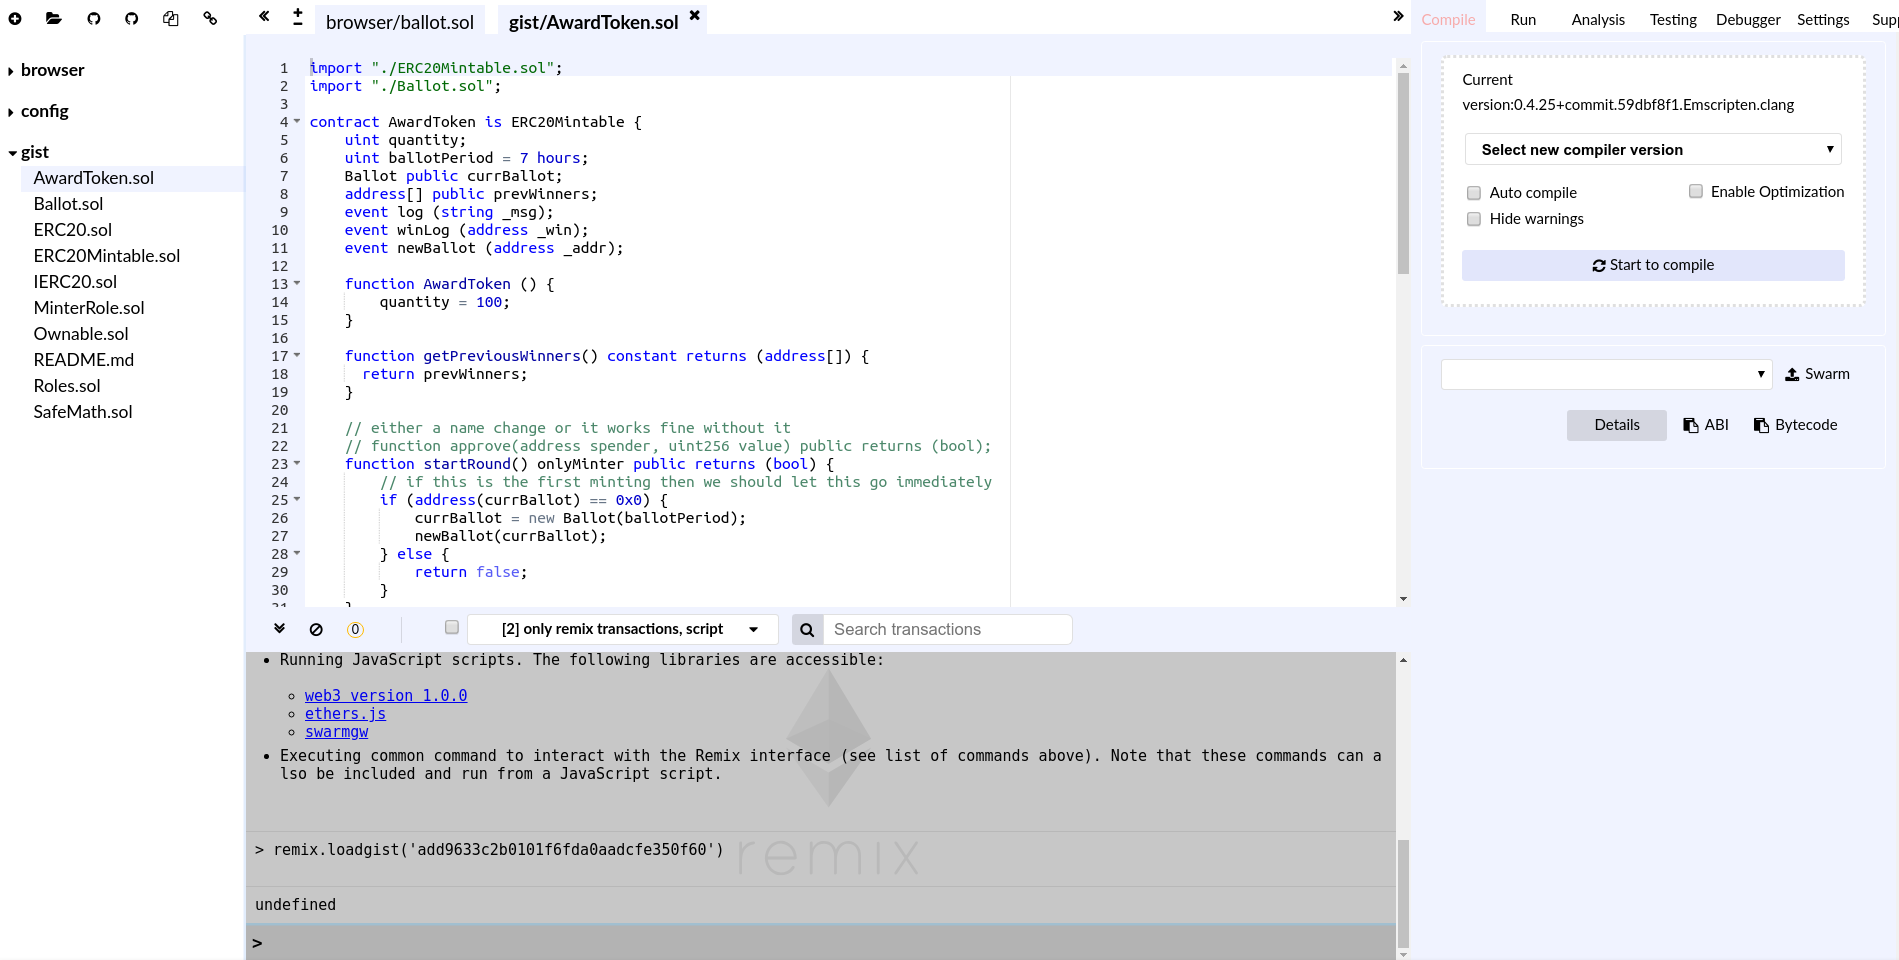Publish files to a GitHub gist
This screenshot has height=960, width=1899.
[93, 18]
